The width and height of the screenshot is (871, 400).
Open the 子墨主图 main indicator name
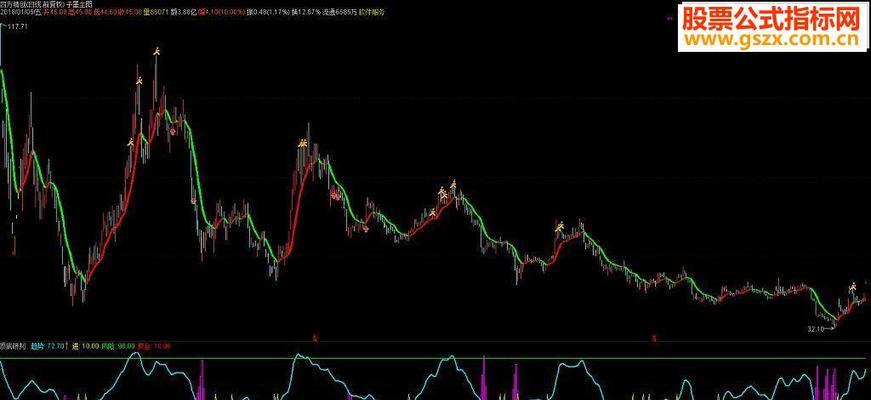[83, 3]
